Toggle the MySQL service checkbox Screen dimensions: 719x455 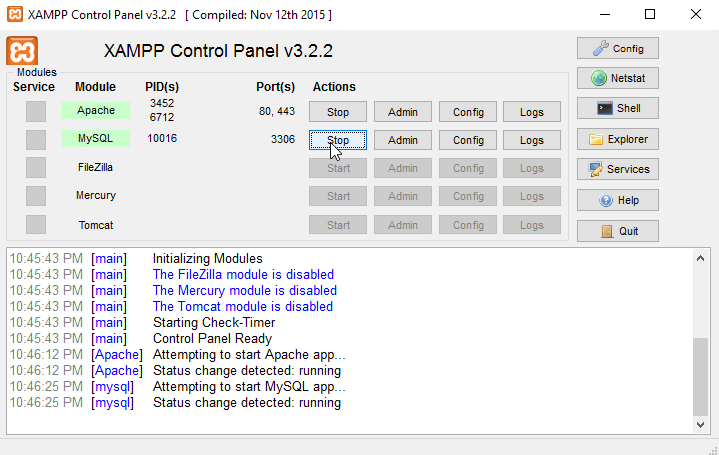pyautogui.click(x=36, y=139)
